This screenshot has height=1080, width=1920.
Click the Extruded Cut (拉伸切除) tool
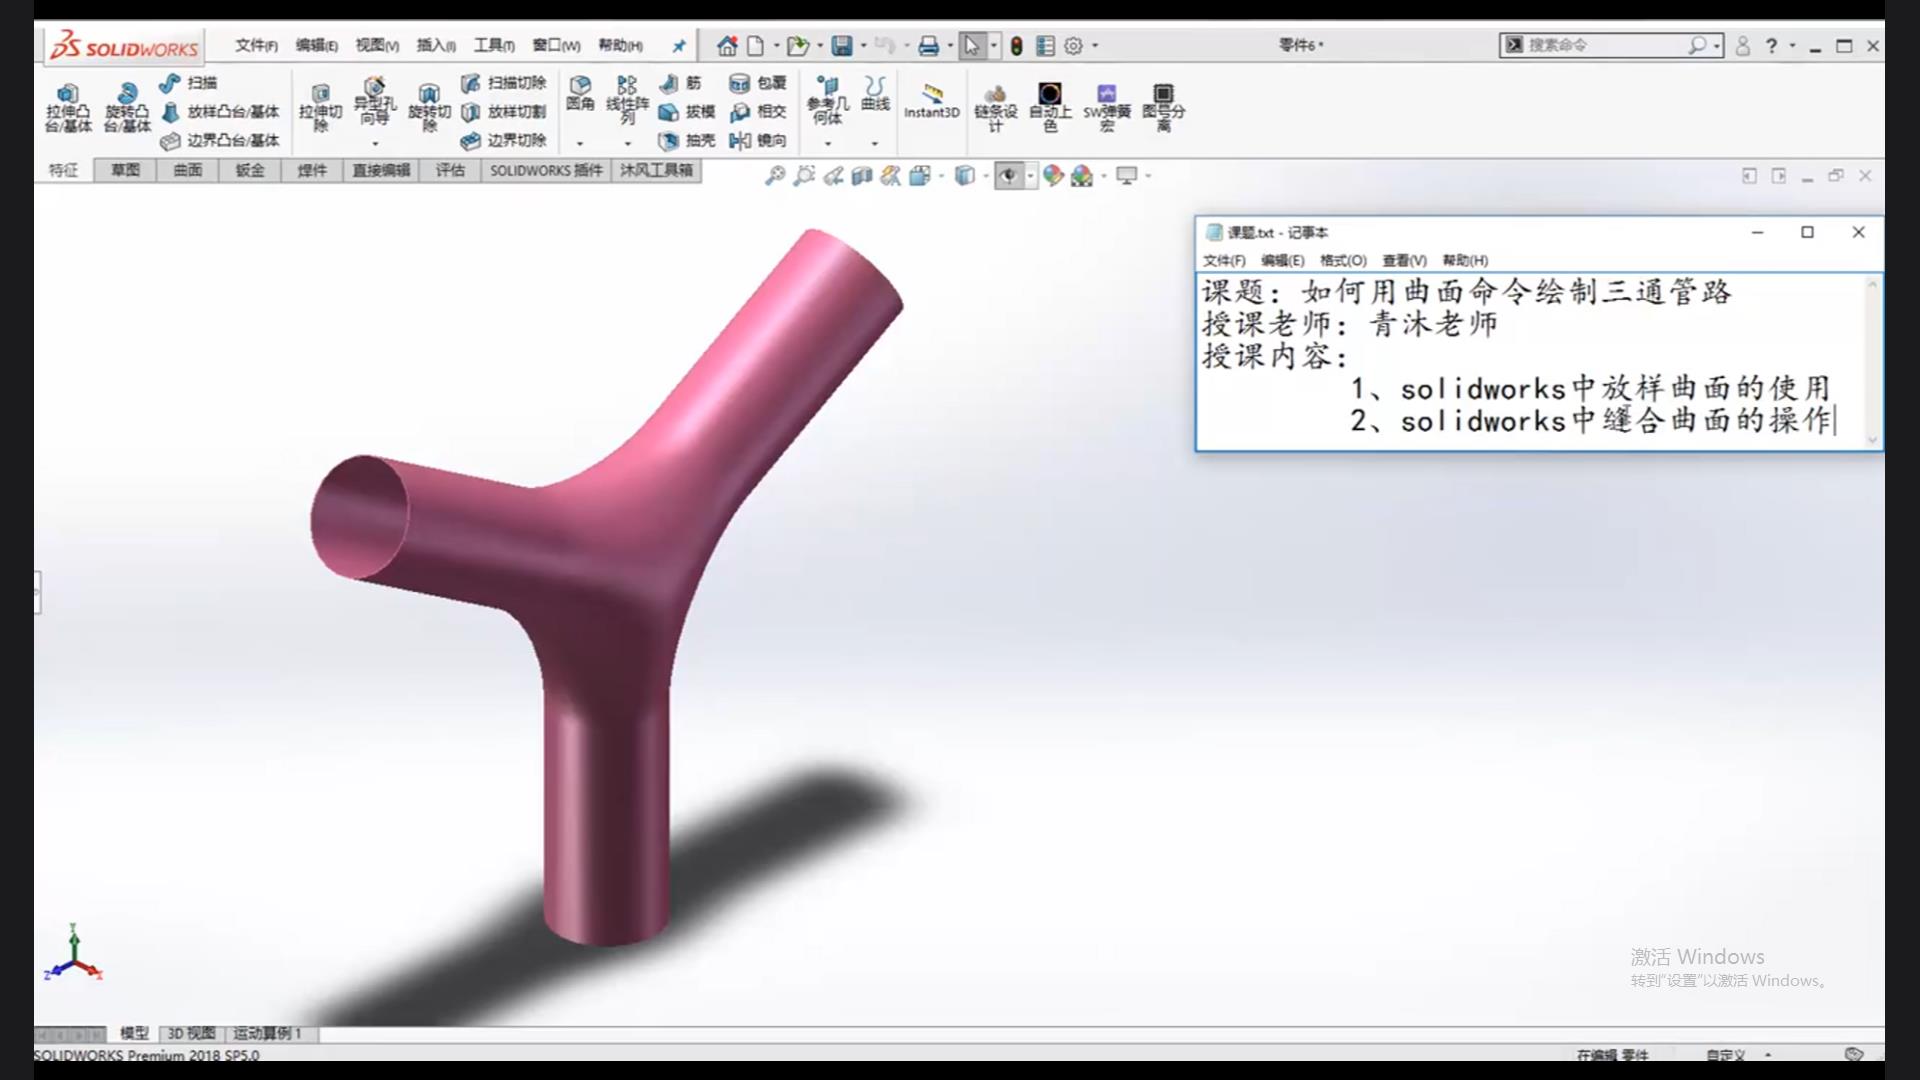point(320,108)
